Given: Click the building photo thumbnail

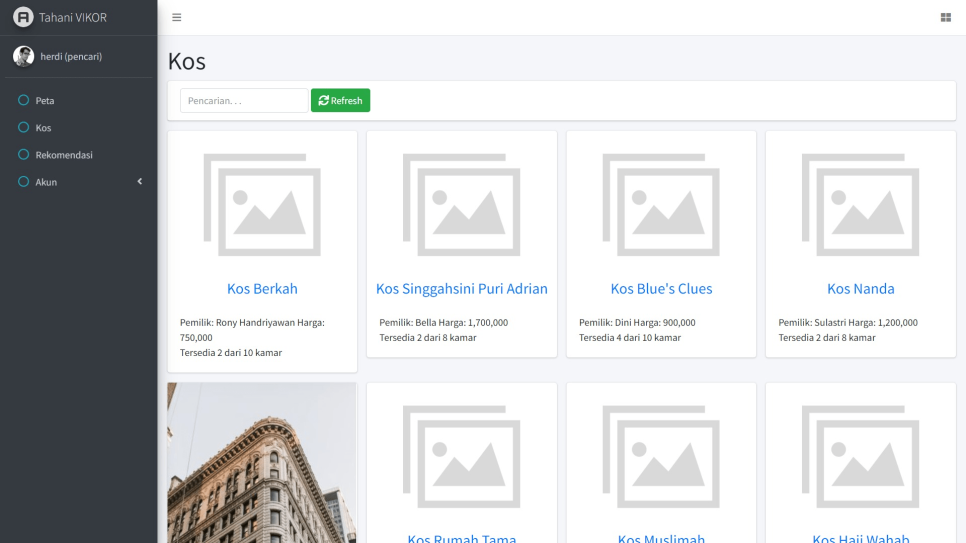Looking at the screenshot, I should (262, 462).
